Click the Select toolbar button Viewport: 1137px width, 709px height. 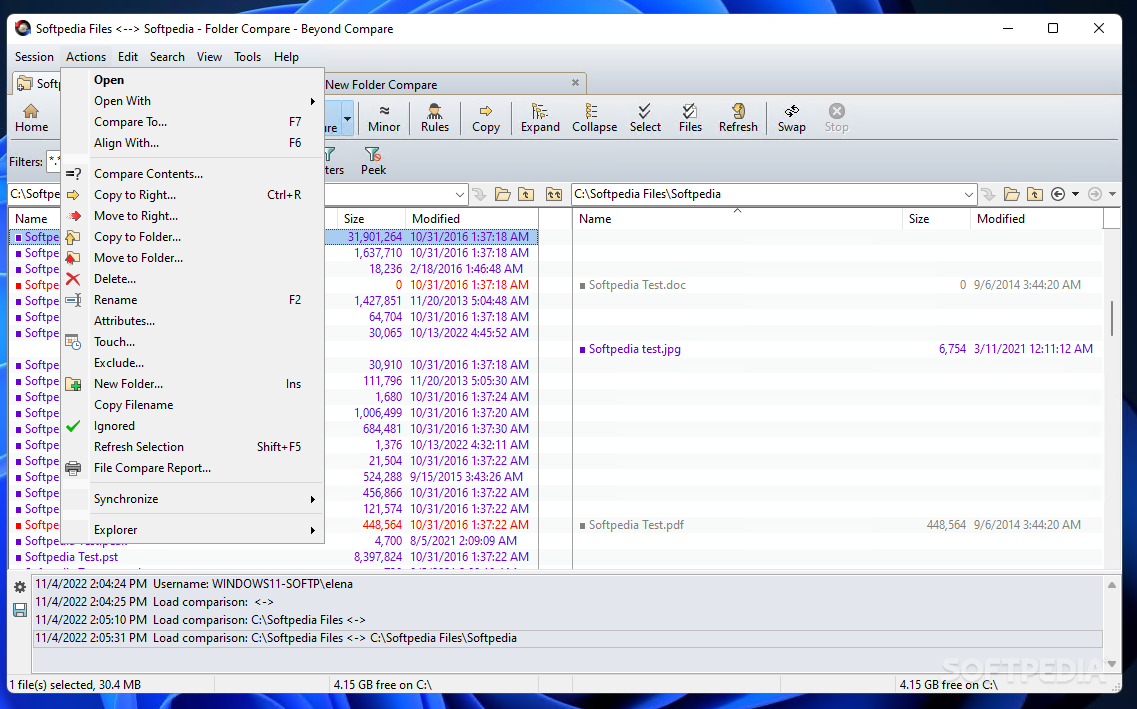645,118
